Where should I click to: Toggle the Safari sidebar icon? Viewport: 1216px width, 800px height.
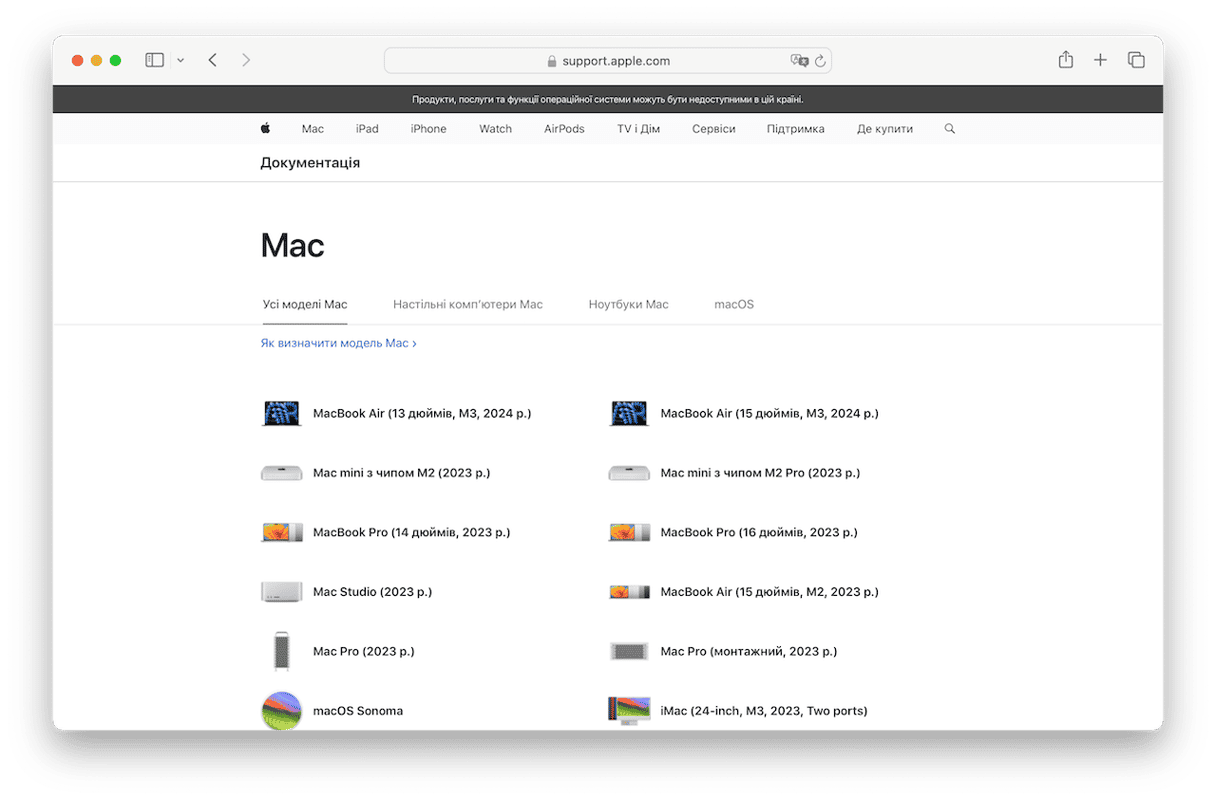click(154, 60)
